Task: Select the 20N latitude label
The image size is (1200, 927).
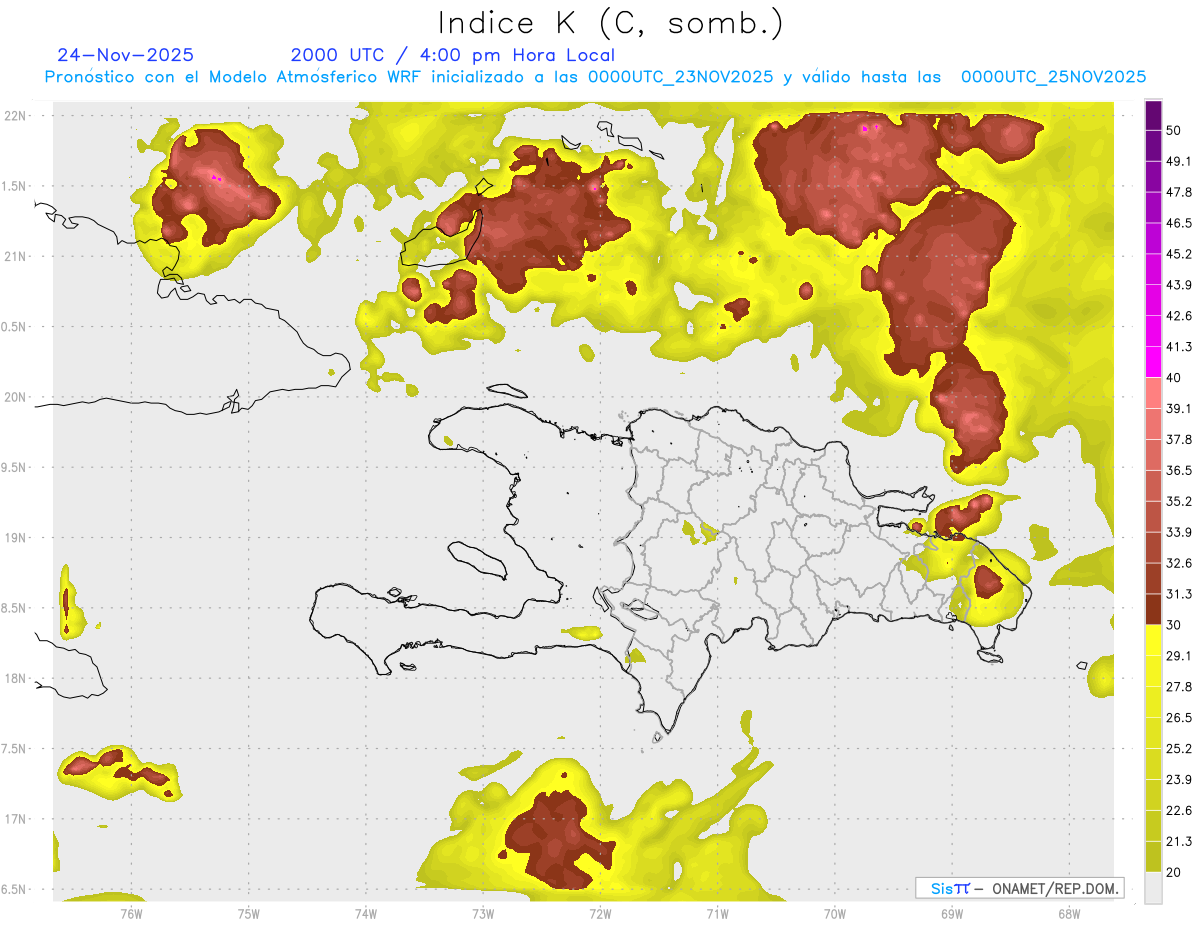Action: point(15,397)
